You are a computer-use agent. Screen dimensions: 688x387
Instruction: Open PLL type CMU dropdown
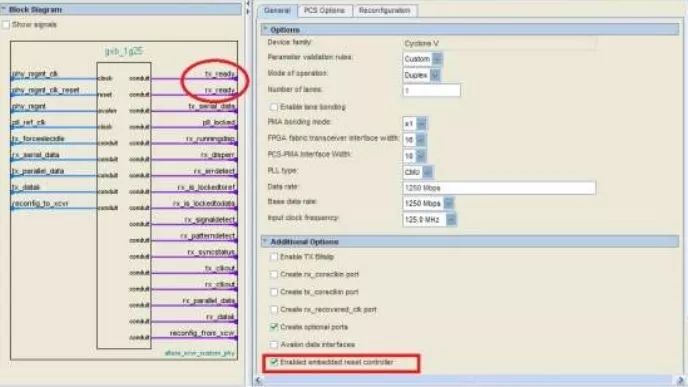427,172
